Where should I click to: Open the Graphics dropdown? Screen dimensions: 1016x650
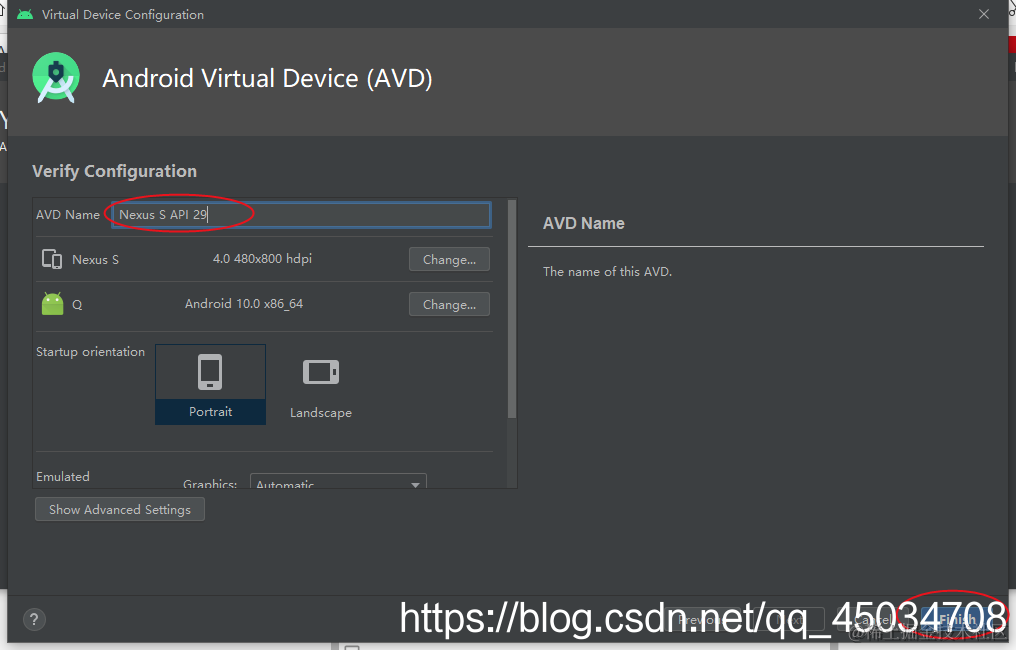pyautogui.click(x=338, y=483)
